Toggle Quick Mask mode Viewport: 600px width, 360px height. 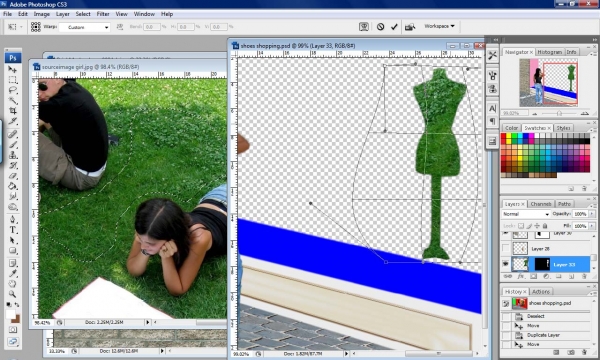pyautogui.click(x=13, y=329)
